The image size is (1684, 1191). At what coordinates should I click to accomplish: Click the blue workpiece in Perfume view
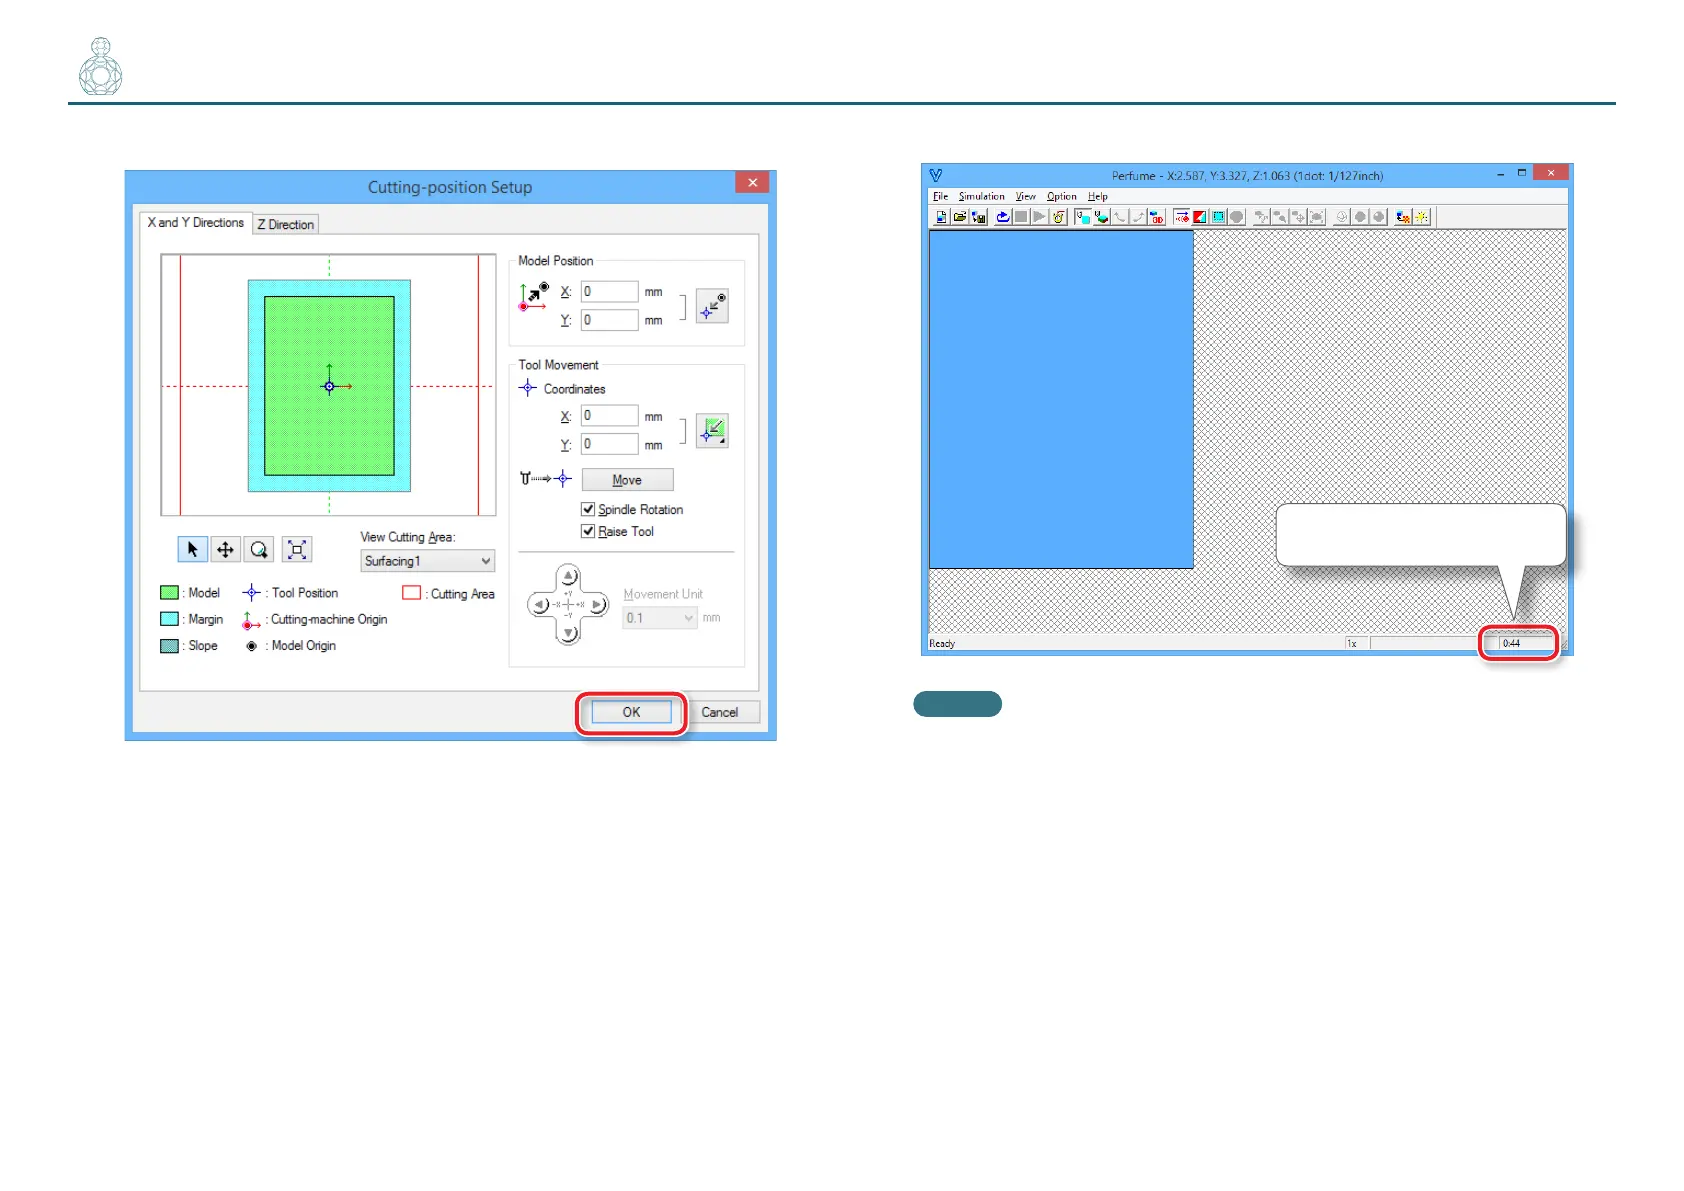[1061, 399]
